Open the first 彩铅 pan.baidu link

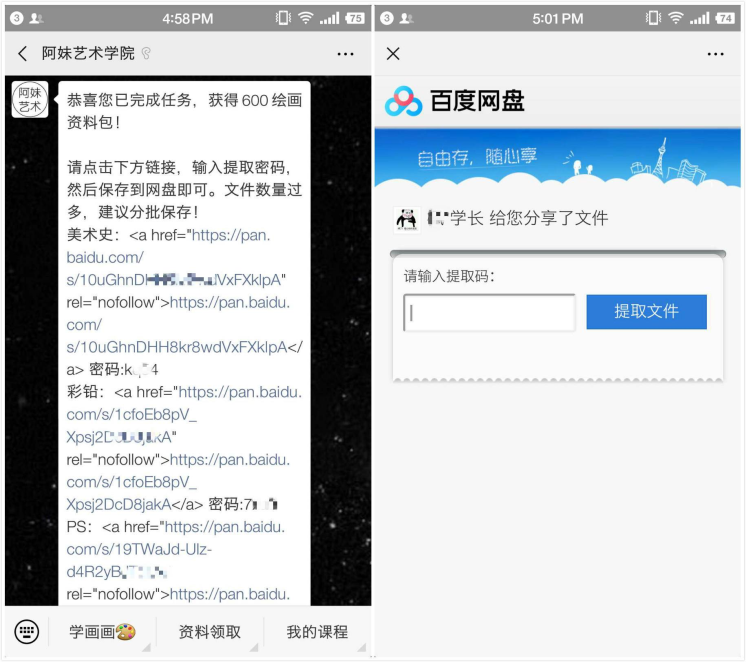tap(183, 415)
